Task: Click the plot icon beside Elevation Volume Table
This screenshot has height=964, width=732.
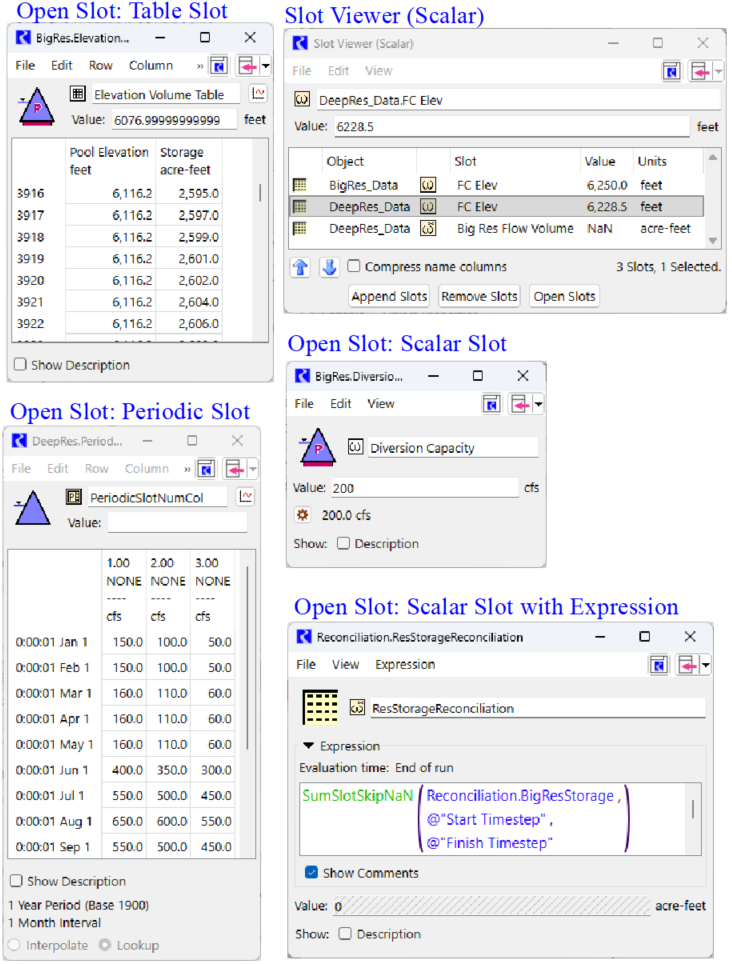Action: coord(258,94)
